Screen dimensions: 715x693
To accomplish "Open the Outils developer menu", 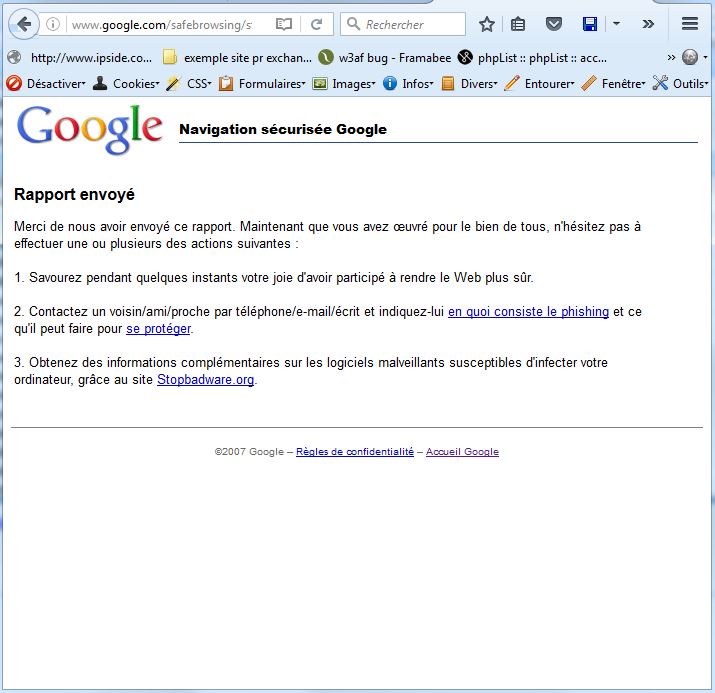I will tap(680, 84).
